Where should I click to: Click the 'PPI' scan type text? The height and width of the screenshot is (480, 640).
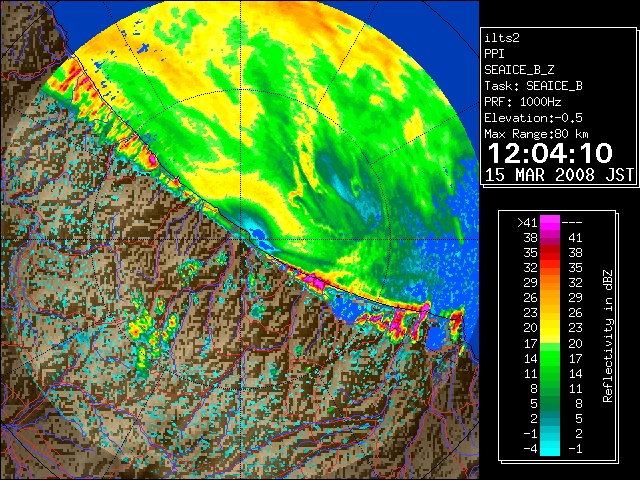(x=494, y=54)
